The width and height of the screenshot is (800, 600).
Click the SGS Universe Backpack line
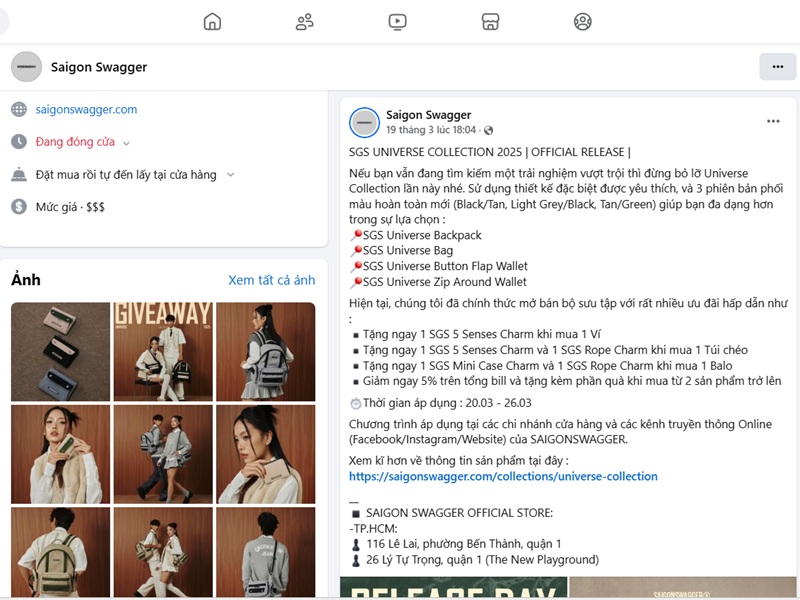[x=416, y=235]
